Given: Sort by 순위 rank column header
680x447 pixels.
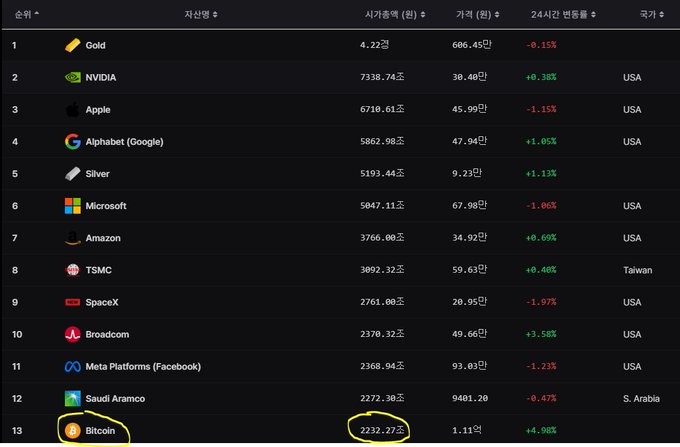Looking at the screenshot, I should point(27,14).
